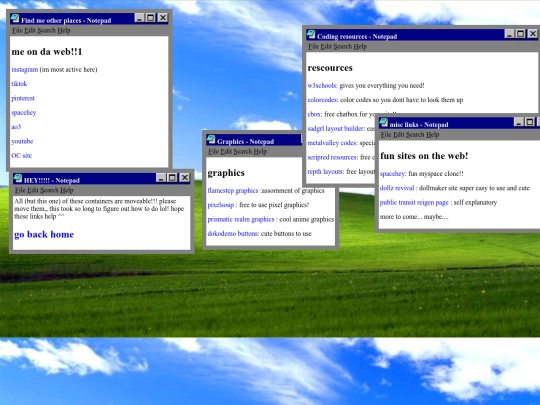This screenshot has height=405, width=540.
Task: Open the flamestep graphics link
Action: 233,190
